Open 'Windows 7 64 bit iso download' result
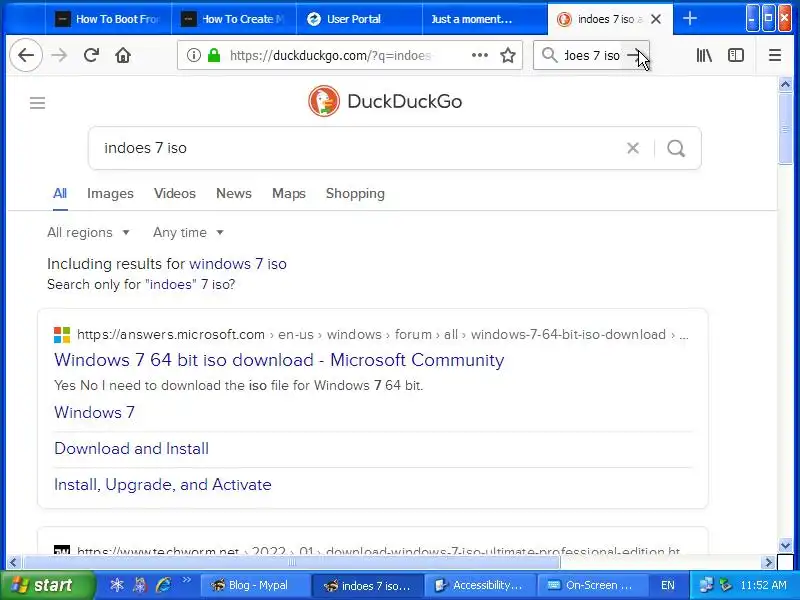The height and width of the screenshot is (600, 800). point(279,360)
